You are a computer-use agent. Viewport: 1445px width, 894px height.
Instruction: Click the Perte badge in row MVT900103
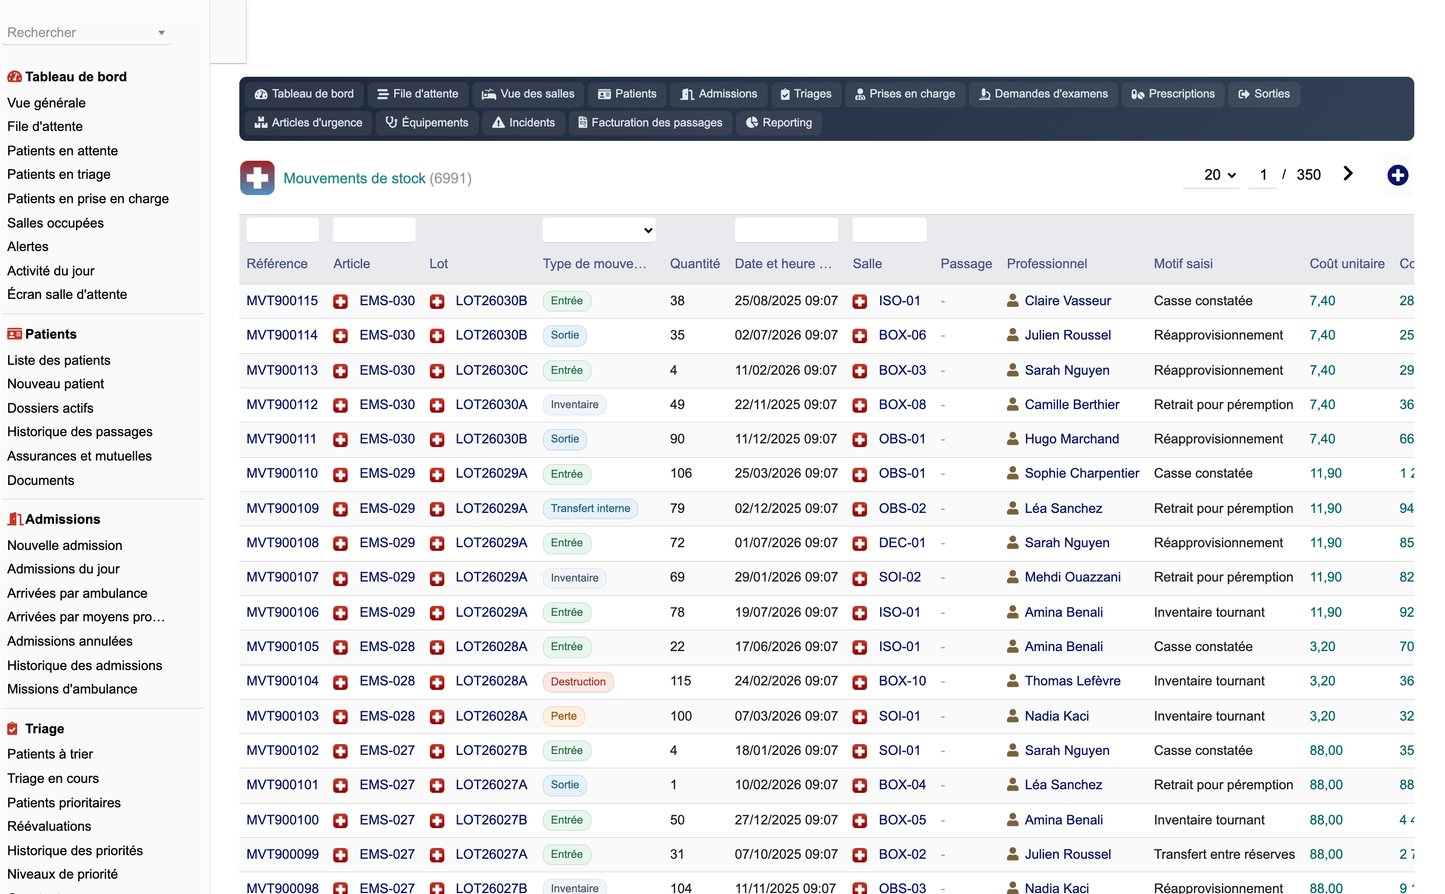coord(564,716)
